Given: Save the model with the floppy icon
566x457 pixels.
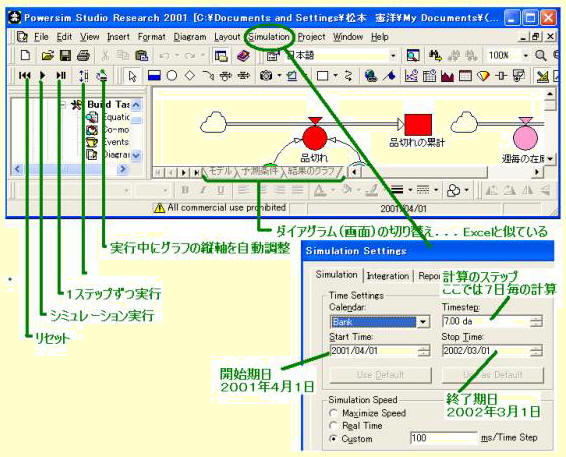Looking at the screenshot, I should (65, 55).
